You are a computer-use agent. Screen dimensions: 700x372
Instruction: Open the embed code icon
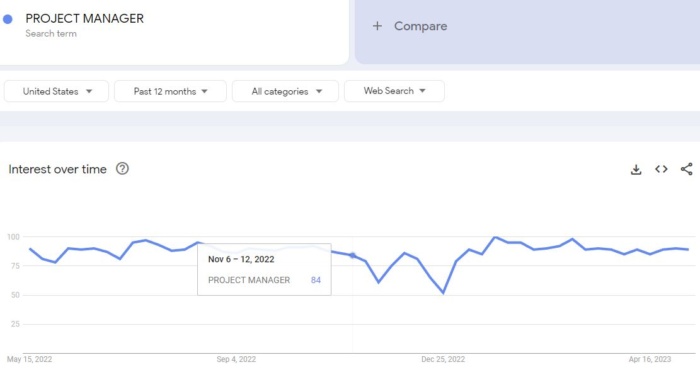pyautogui.click(x=661, y=169)
